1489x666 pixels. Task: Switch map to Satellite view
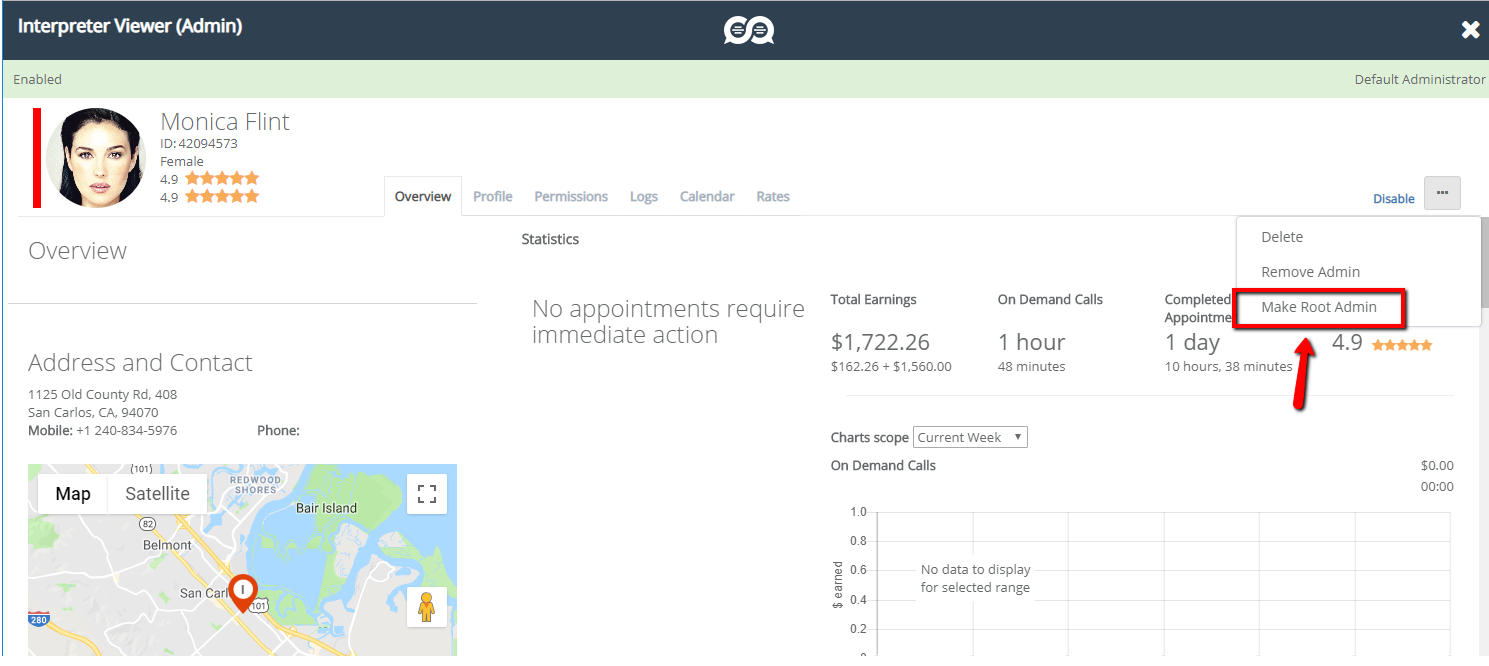(157, 494)
